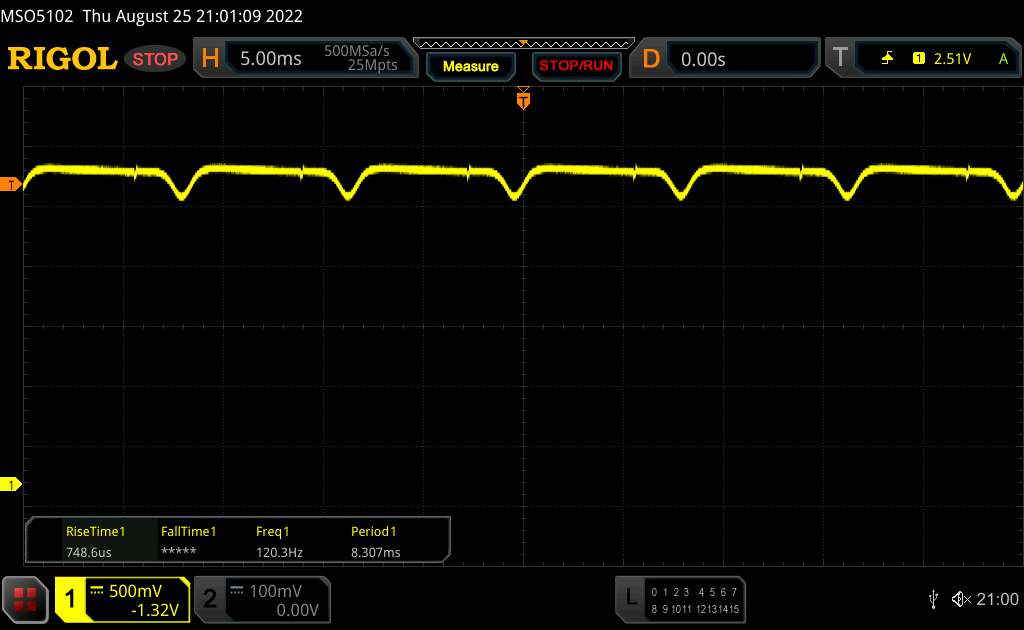1024x630 pixels.
Task: Click the USB connection icon
Action: (x=934, y=599)
